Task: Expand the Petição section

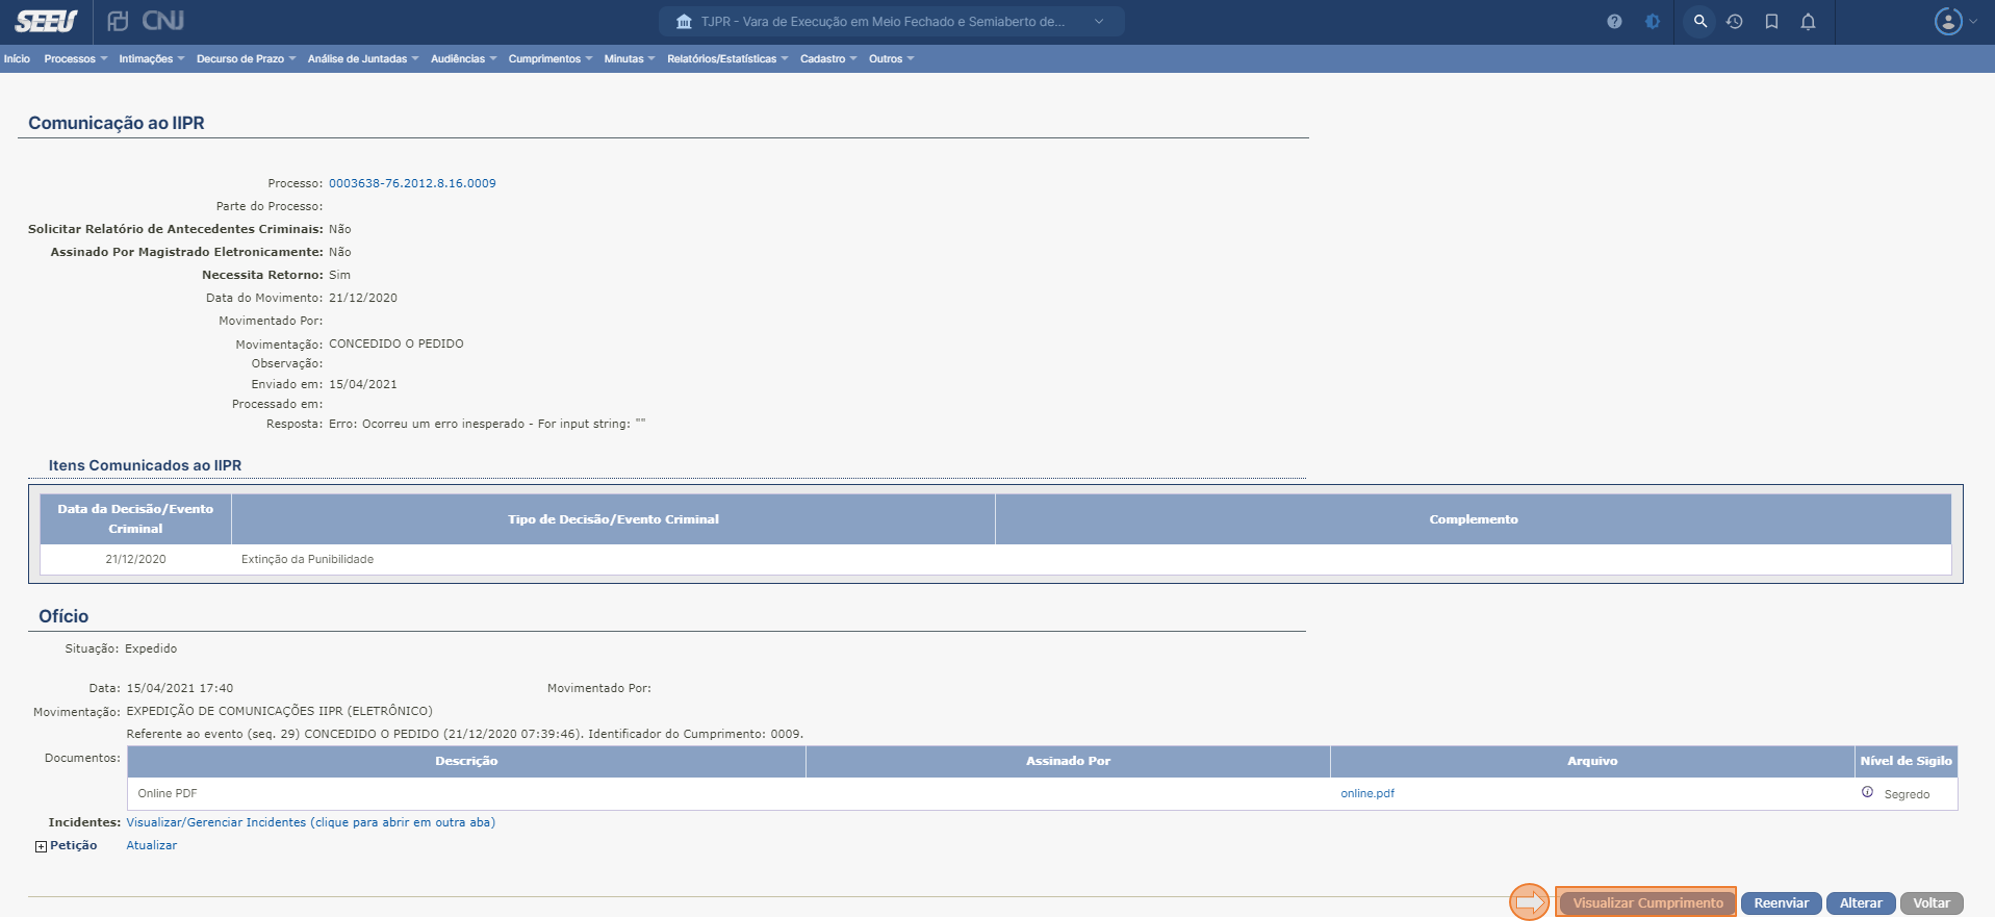Action: pyautogui.click(x=41, y=846)
